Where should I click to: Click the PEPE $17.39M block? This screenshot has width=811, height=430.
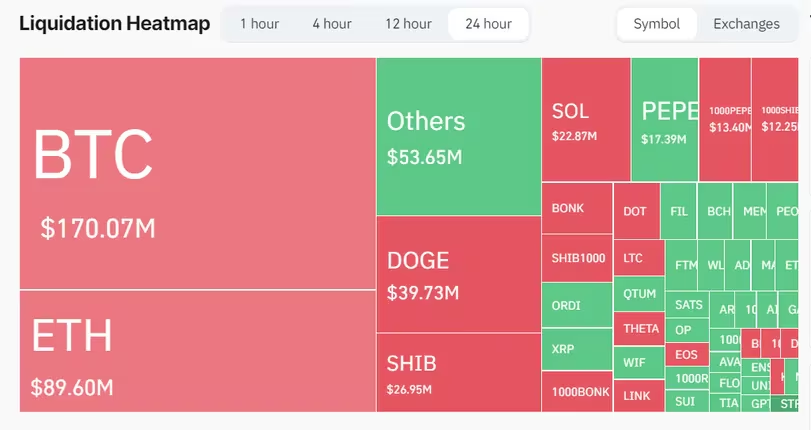pyautogui.click(x=664, y=120)
